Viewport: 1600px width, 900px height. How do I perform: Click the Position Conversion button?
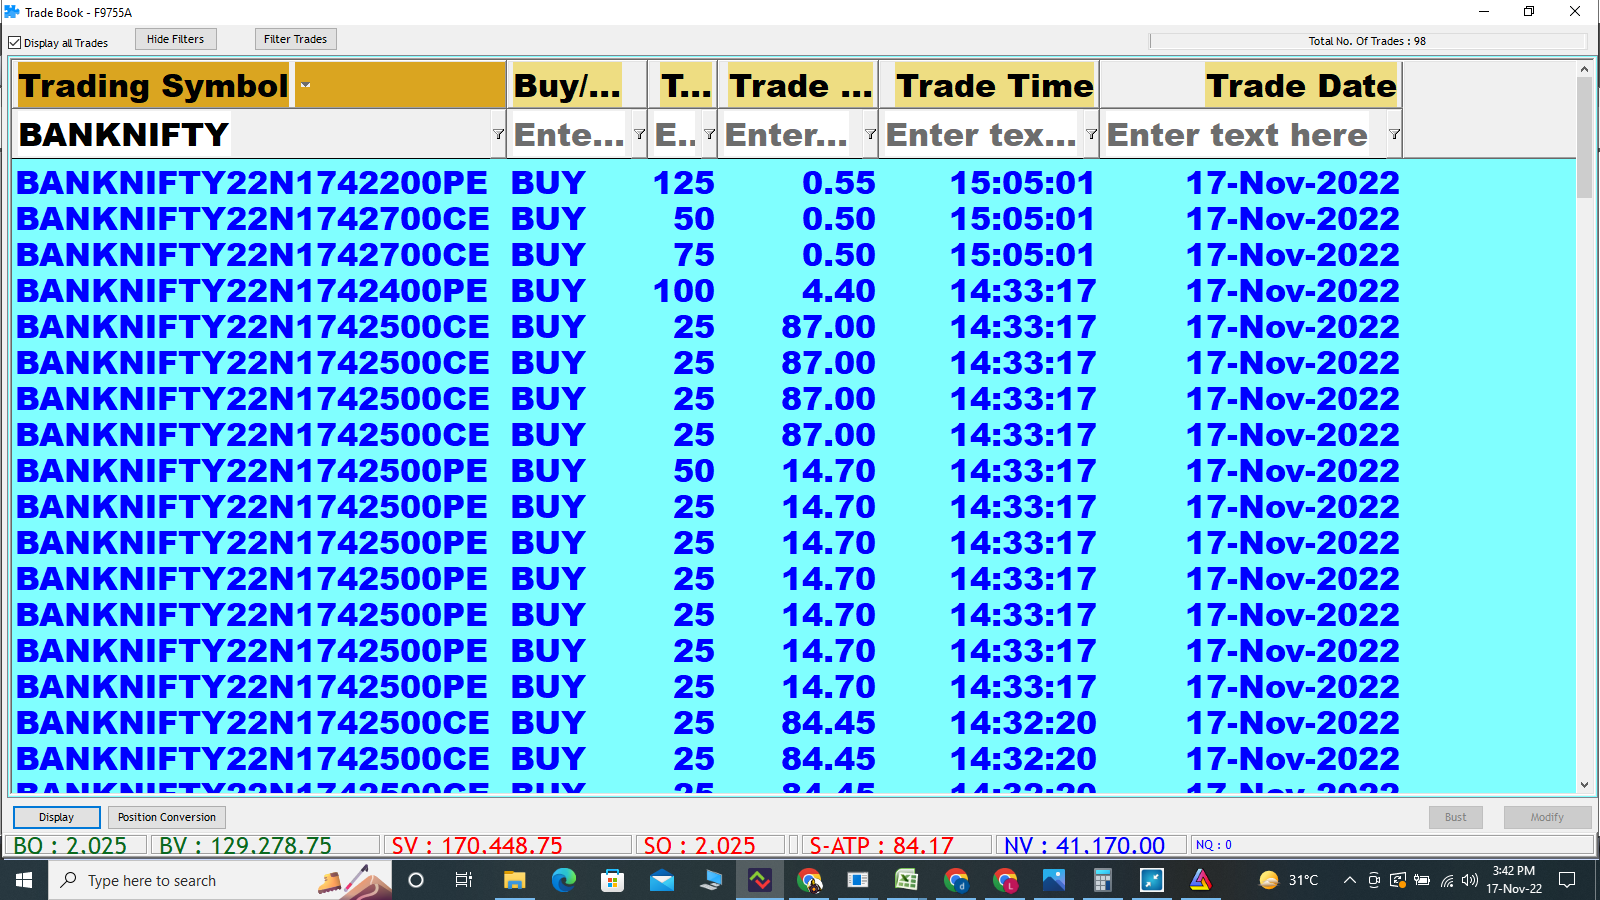pos(166,817)
